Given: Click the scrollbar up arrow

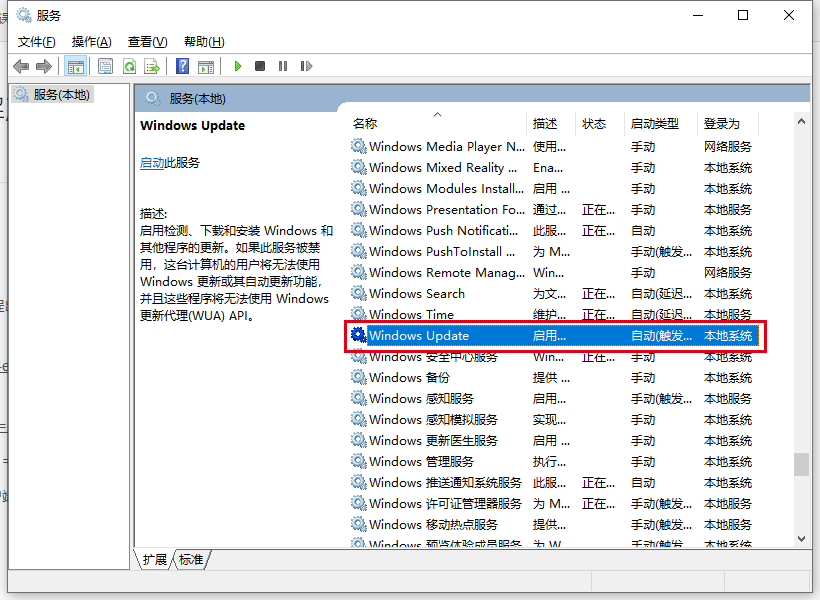Looking at the screenshot, I should (801, 121).
